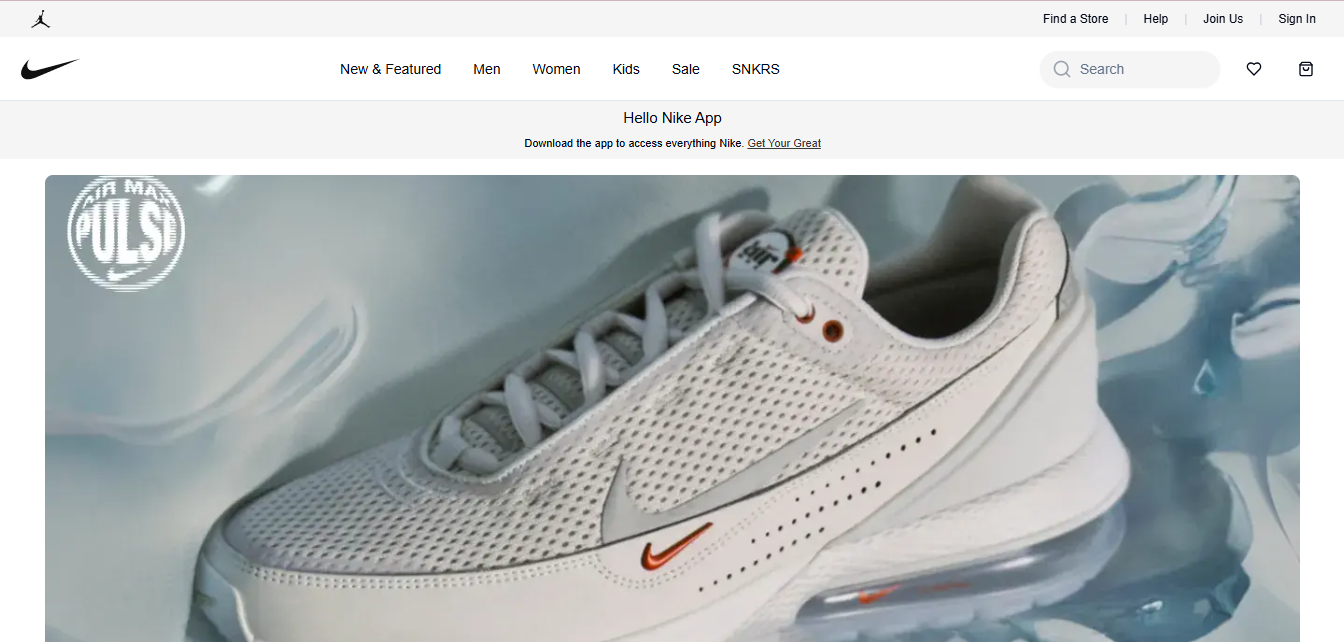View your shopping Bag icon
This screenshot has width=1344, height=642.
click(1305, 69)
